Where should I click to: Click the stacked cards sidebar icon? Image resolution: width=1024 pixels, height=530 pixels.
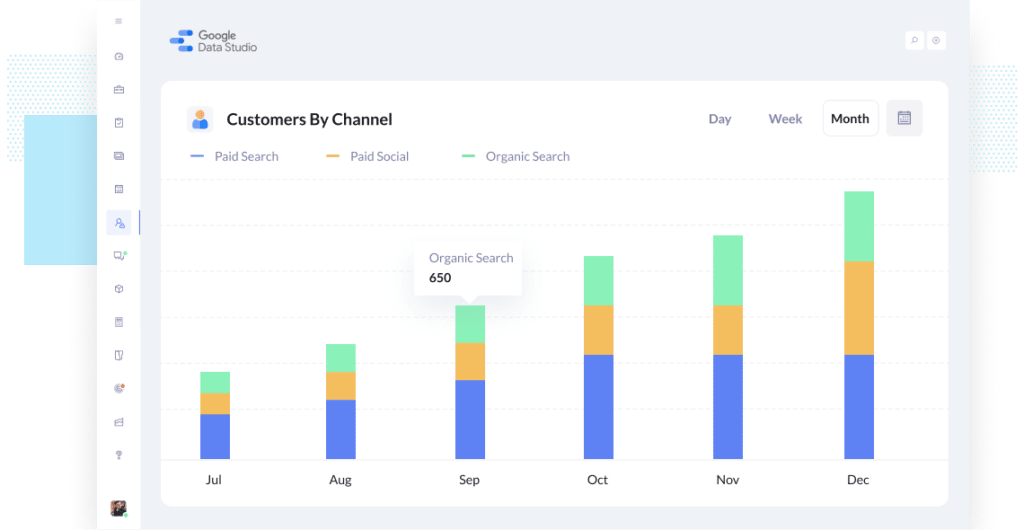[x=119, y=156]
